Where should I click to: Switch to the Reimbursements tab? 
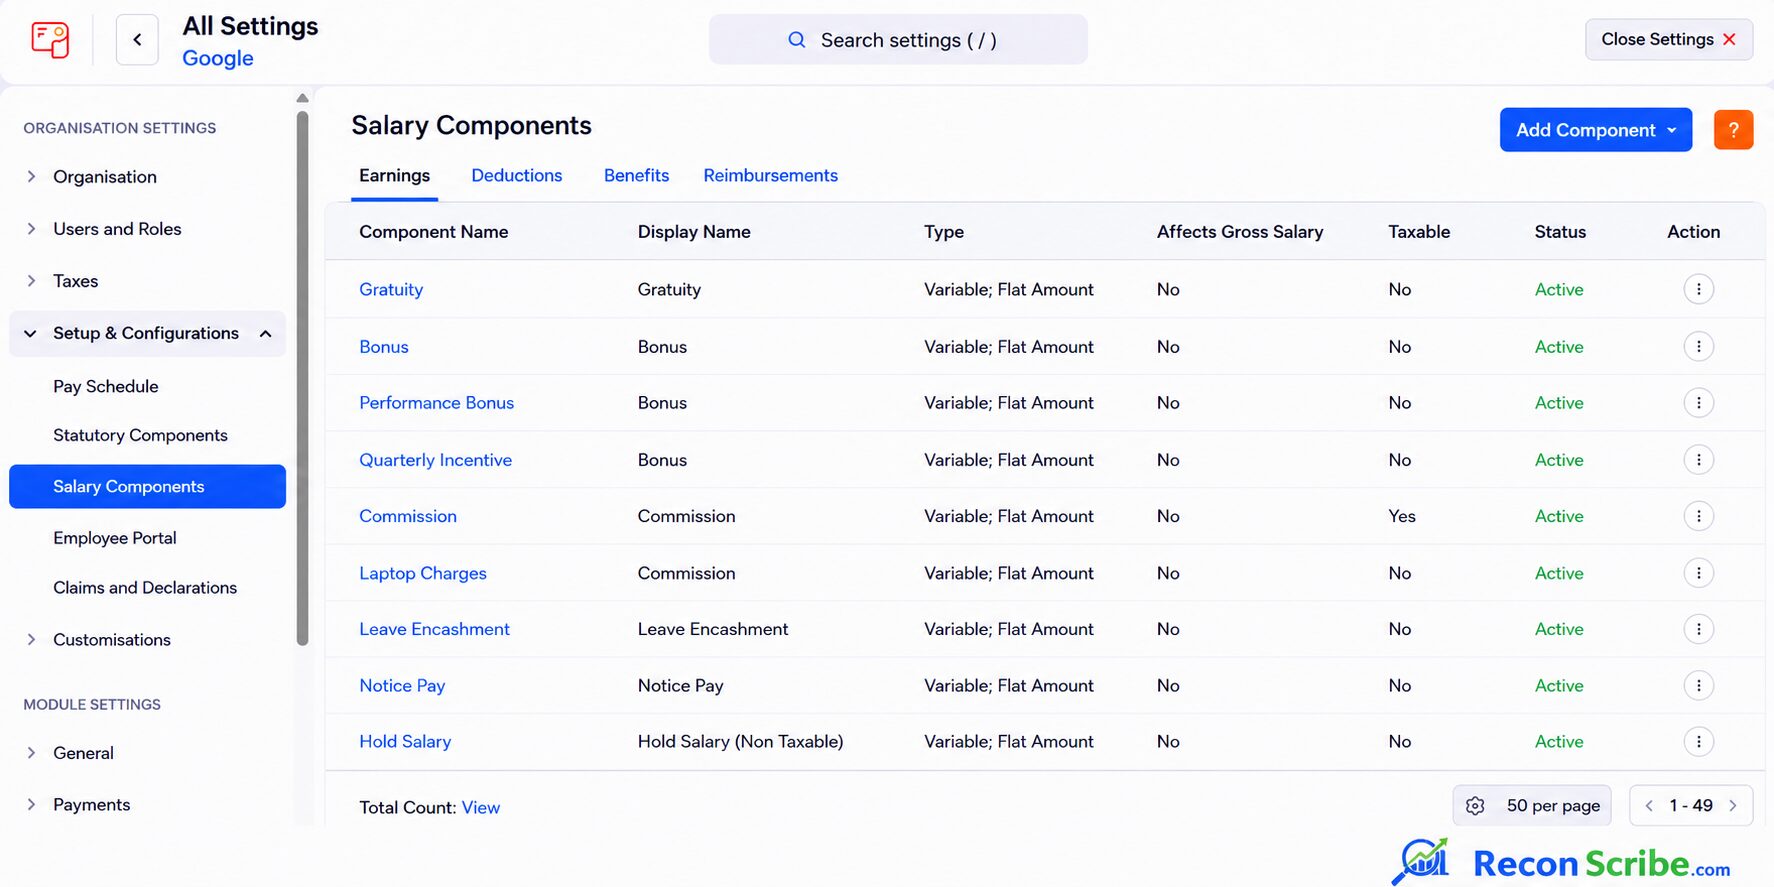point(770,176)
